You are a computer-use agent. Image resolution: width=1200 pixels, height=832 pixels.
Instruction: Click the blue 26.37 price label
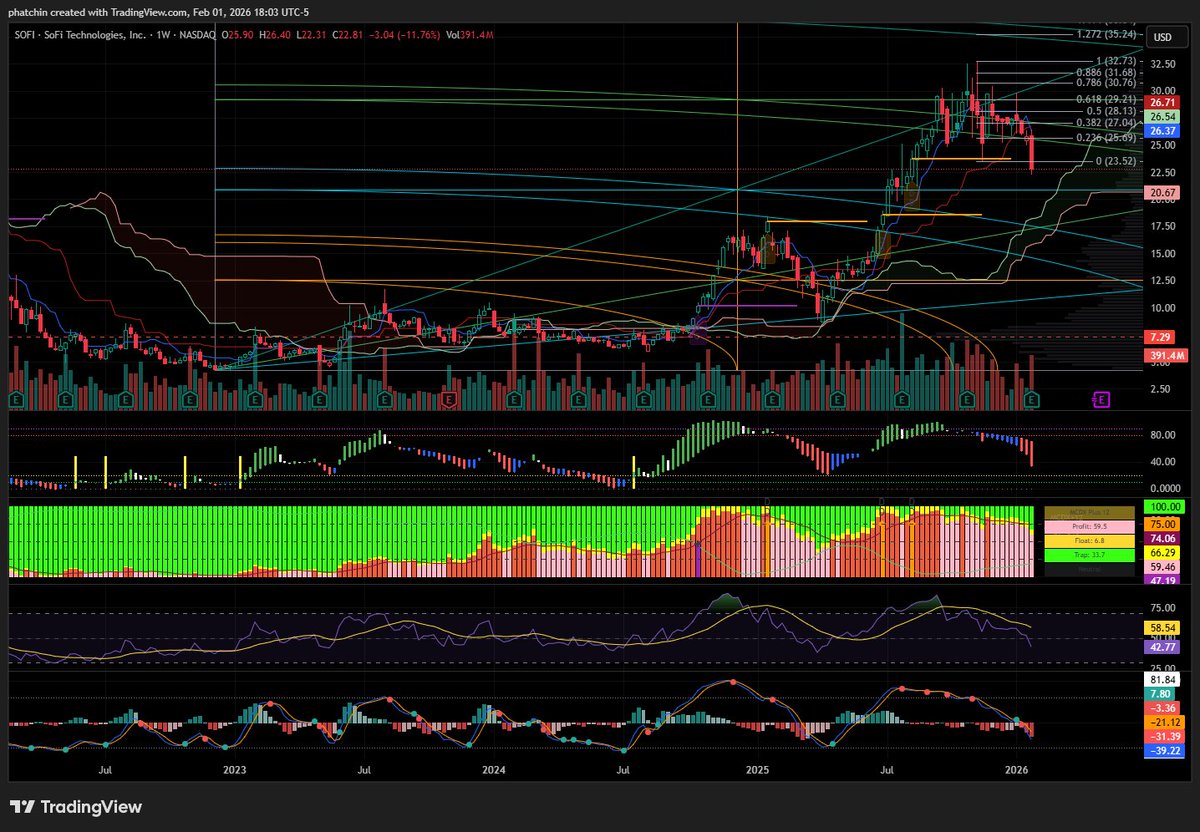1162,131
